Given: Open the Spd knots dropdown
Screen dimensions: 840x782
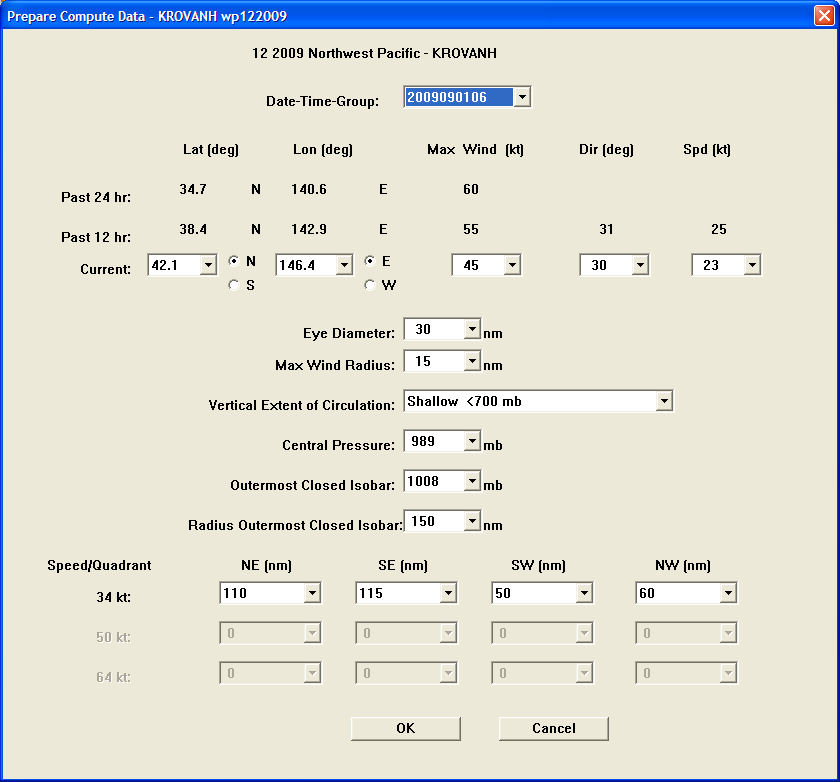Looking at the screenshot, I should [752, 264].
